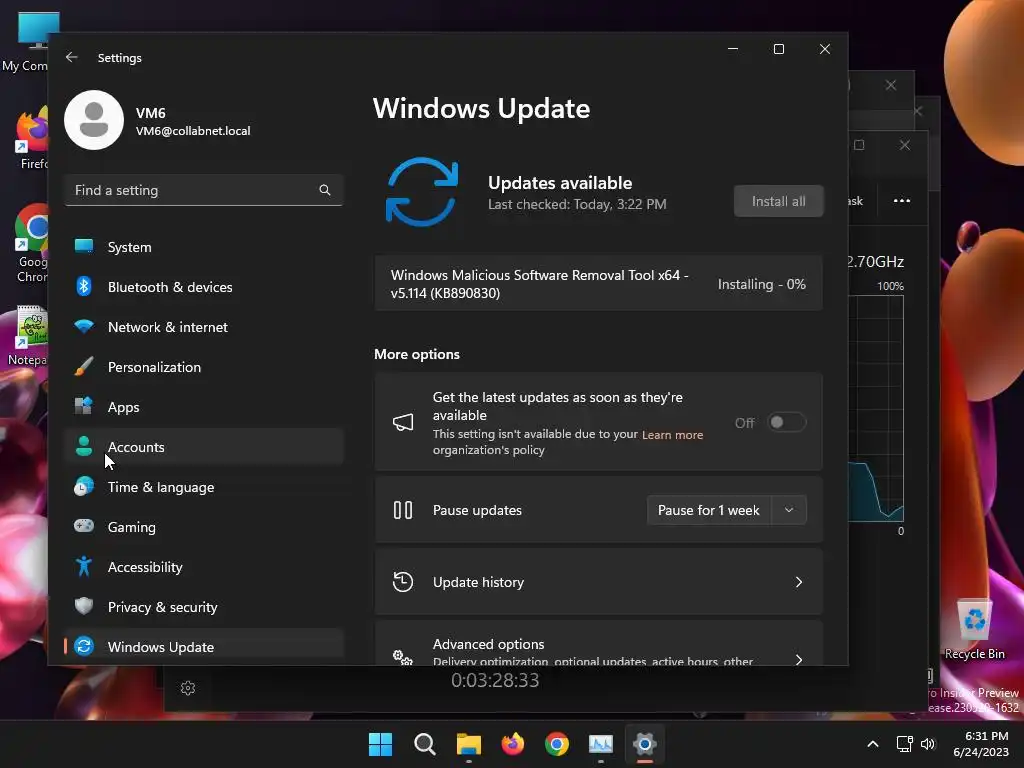Click the history clock icon
This screenshot has width=1024, height=768.
pos(403,581)
